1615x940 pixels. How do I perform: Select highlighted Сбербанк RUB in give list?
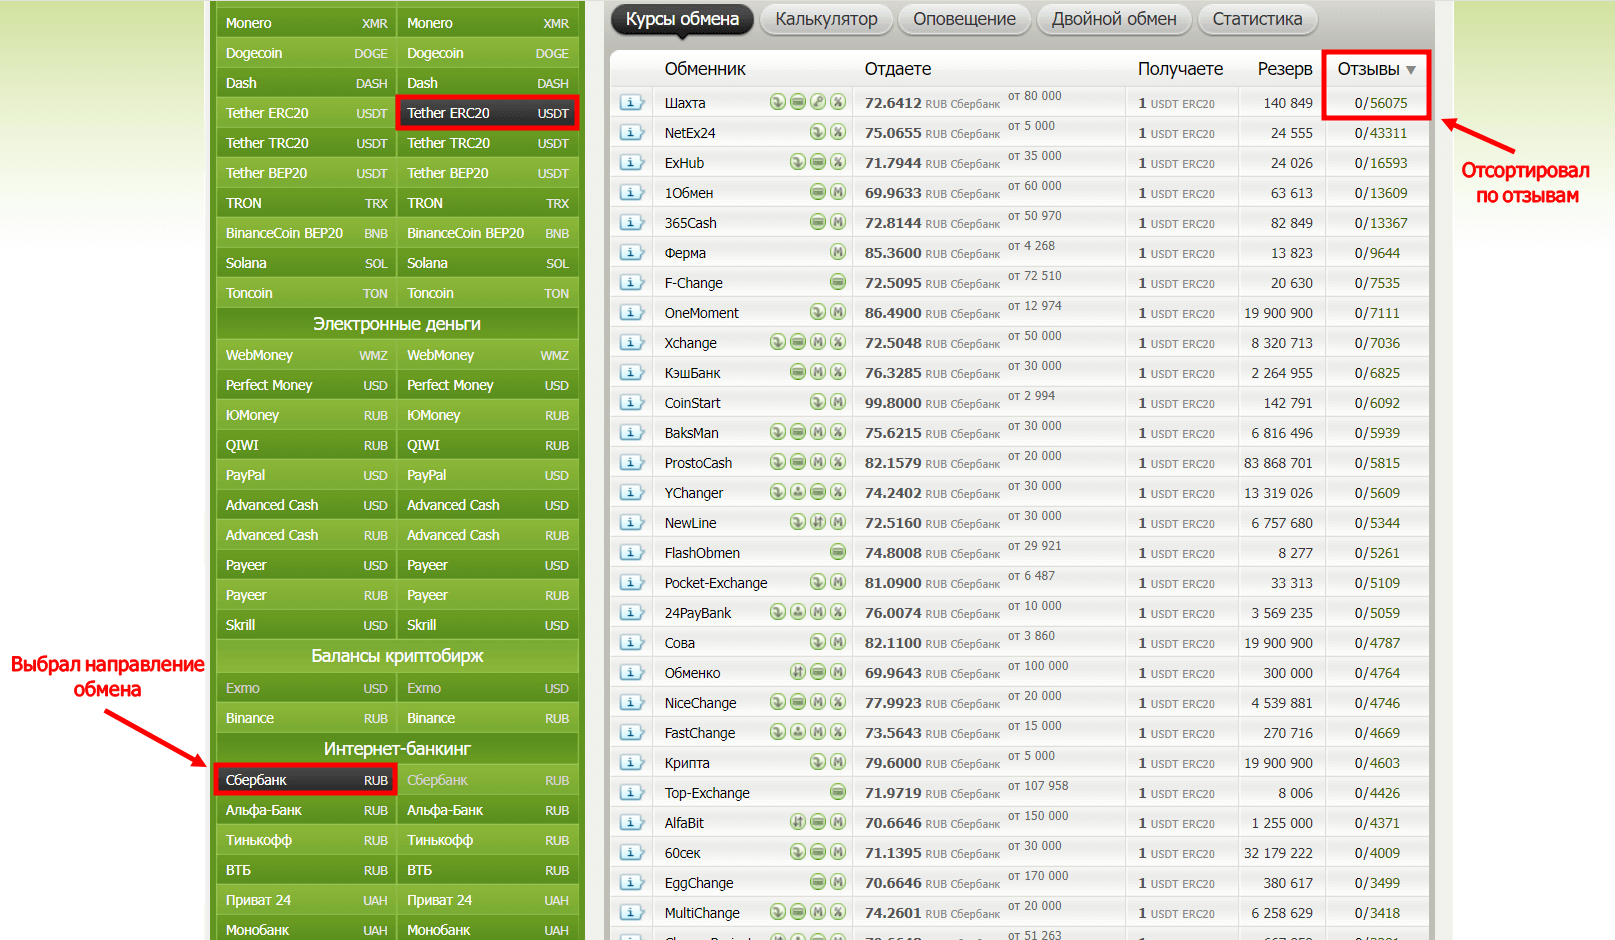(x=306, y=780)
